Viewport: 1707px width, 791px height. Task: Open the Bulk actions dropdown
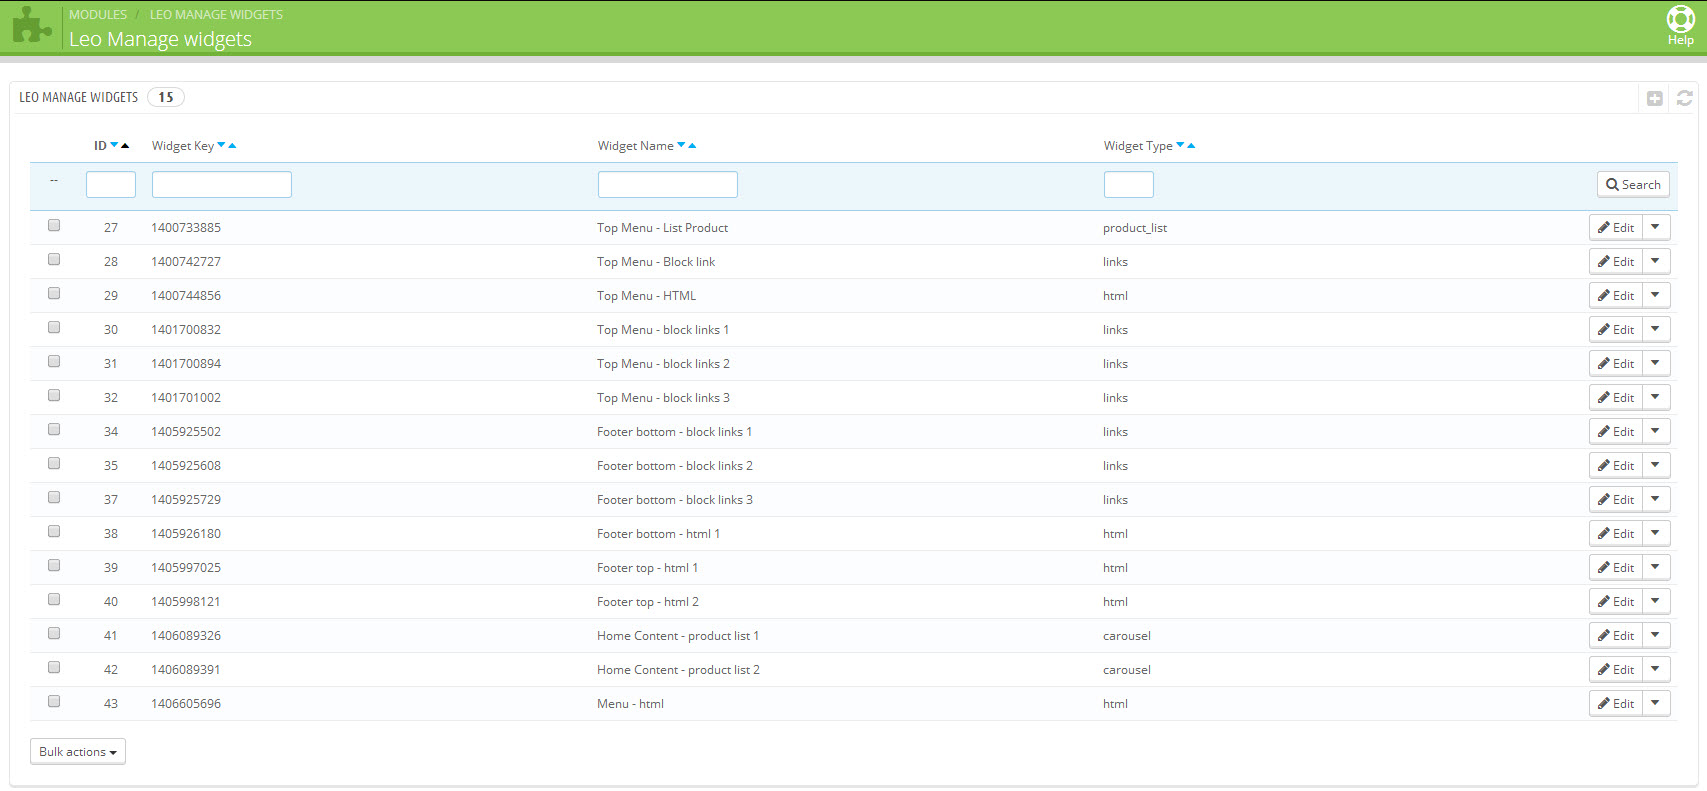coord(78,752)
